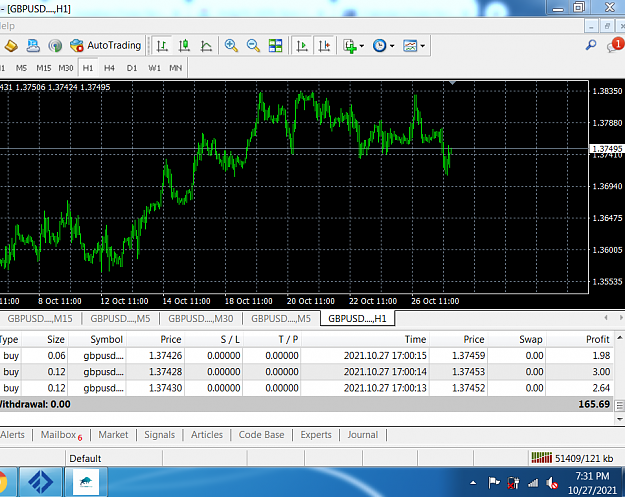Select the buy order opened at 1.37428
This screenshot has height=497, width=625.
[306, 372]
